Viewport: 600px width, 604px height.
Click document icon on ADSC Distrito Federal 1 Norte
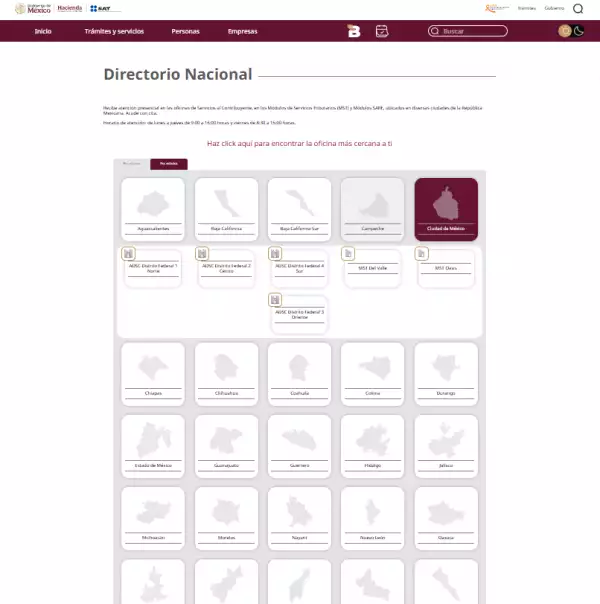[127, 253]
